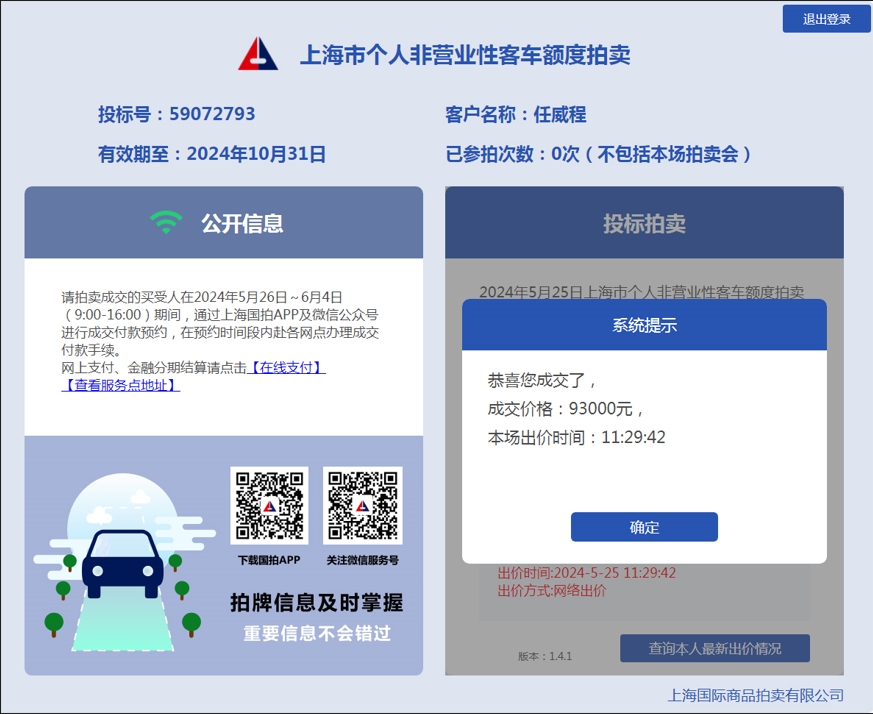This screenshot has height=714, width=873.
Task: Click the 退出登录 logout button
Action: pyautogui.click(x=826, y=19)
